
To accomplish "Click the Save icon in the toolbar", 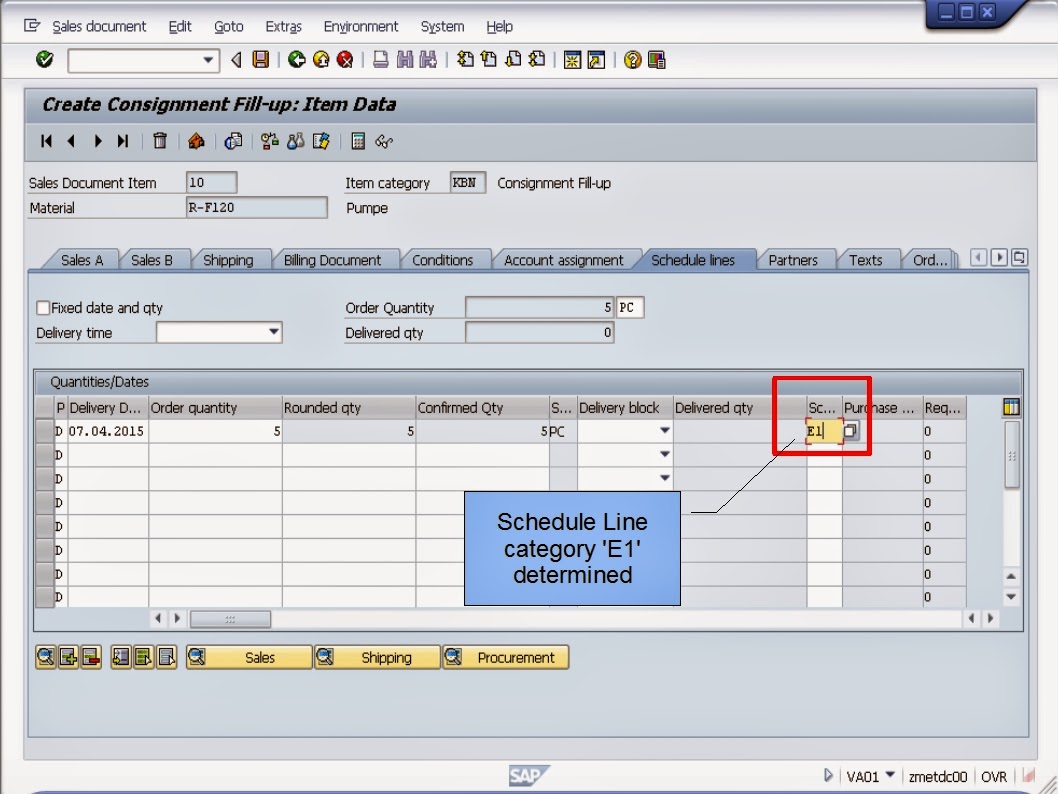I will pos(260,59).
